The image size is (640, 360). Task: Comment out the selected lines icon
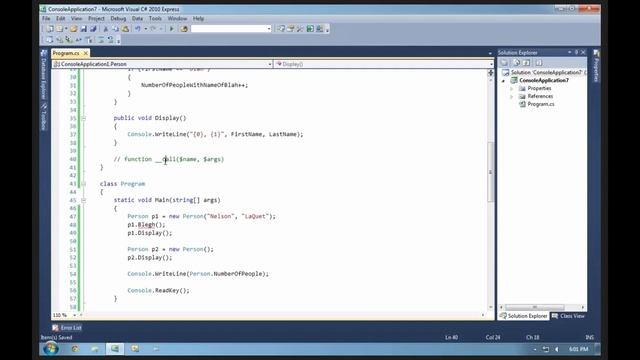click(101, 40)
